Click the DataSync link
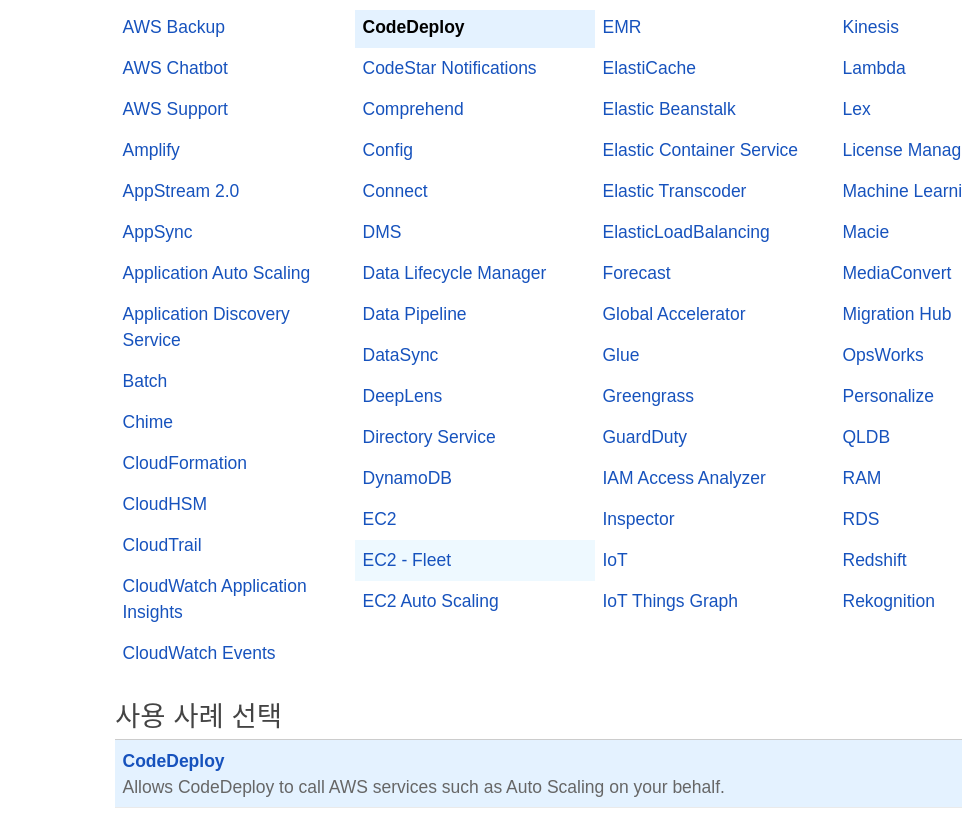This screenshot has width=962, height=820. coord(400,355)
